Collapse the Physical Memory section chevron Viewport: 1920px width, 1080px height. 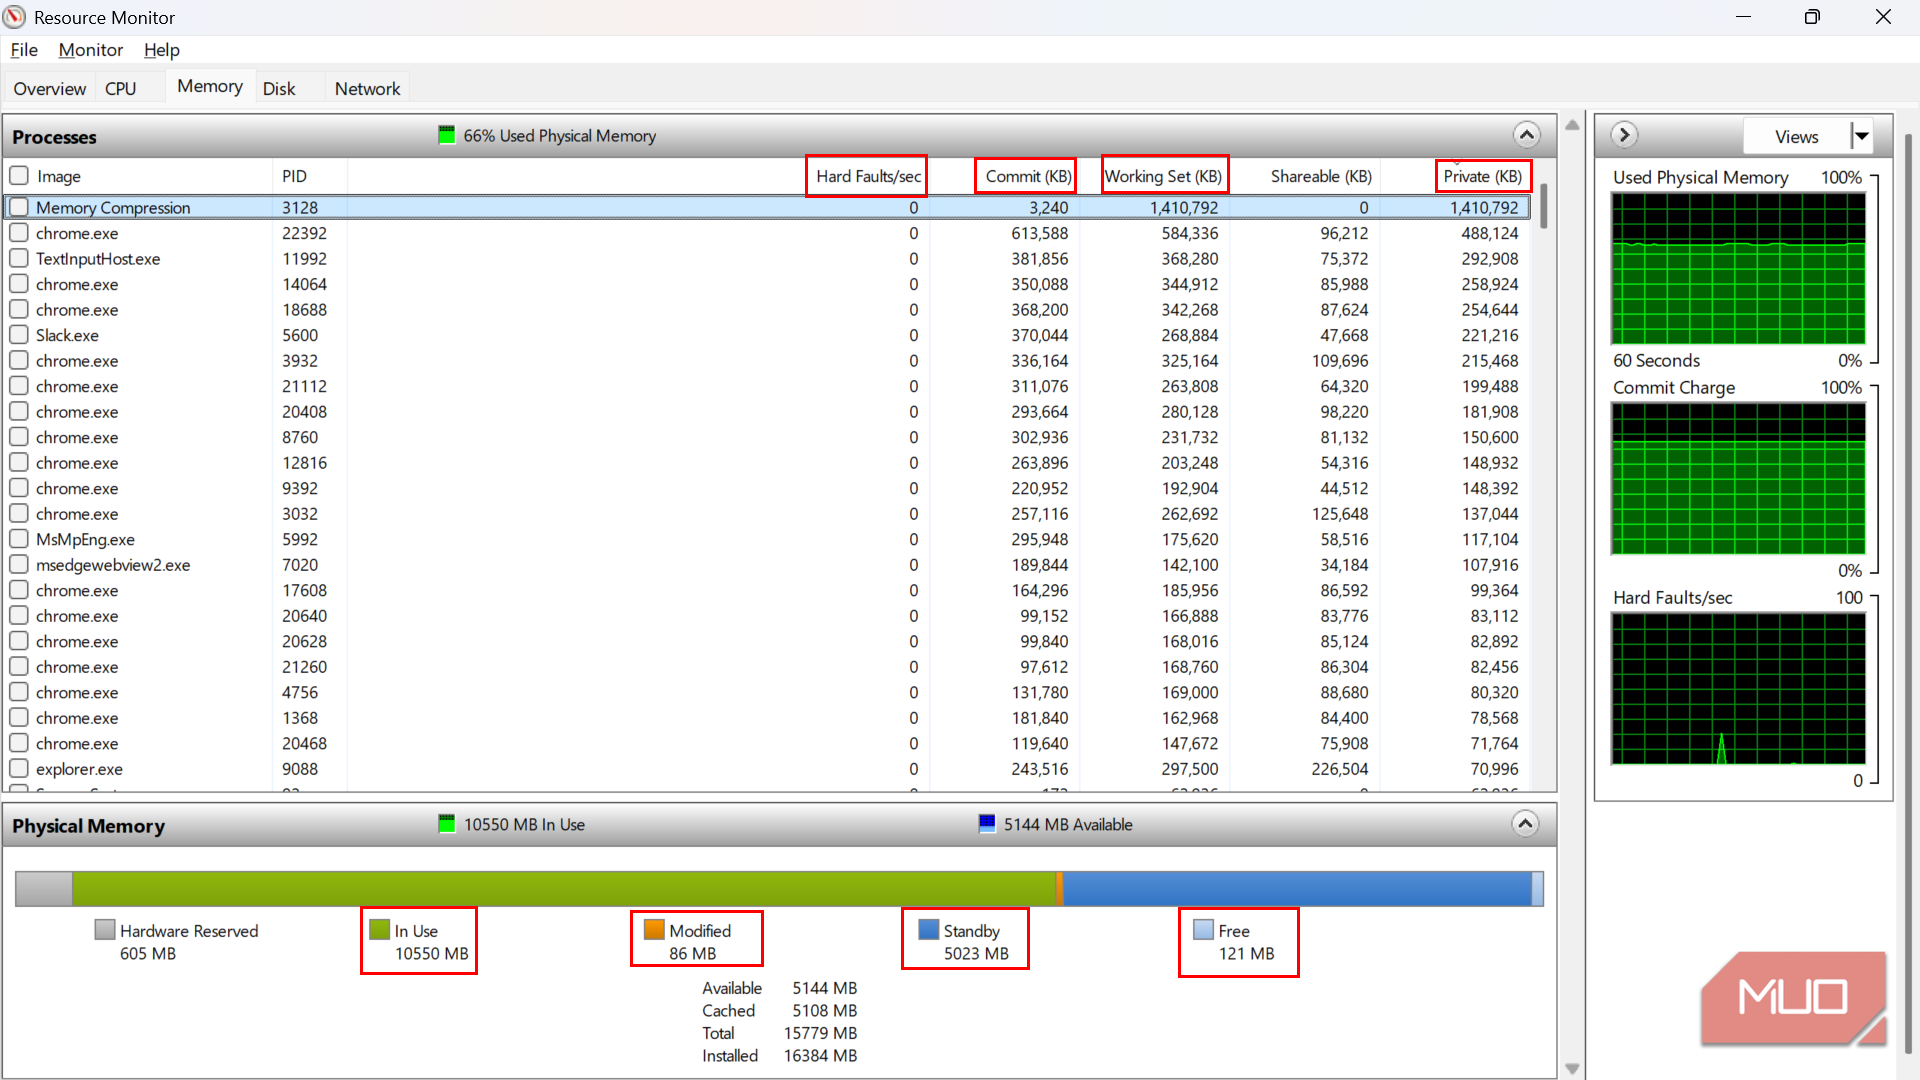pyautogui.click(x=1525, y=824)
